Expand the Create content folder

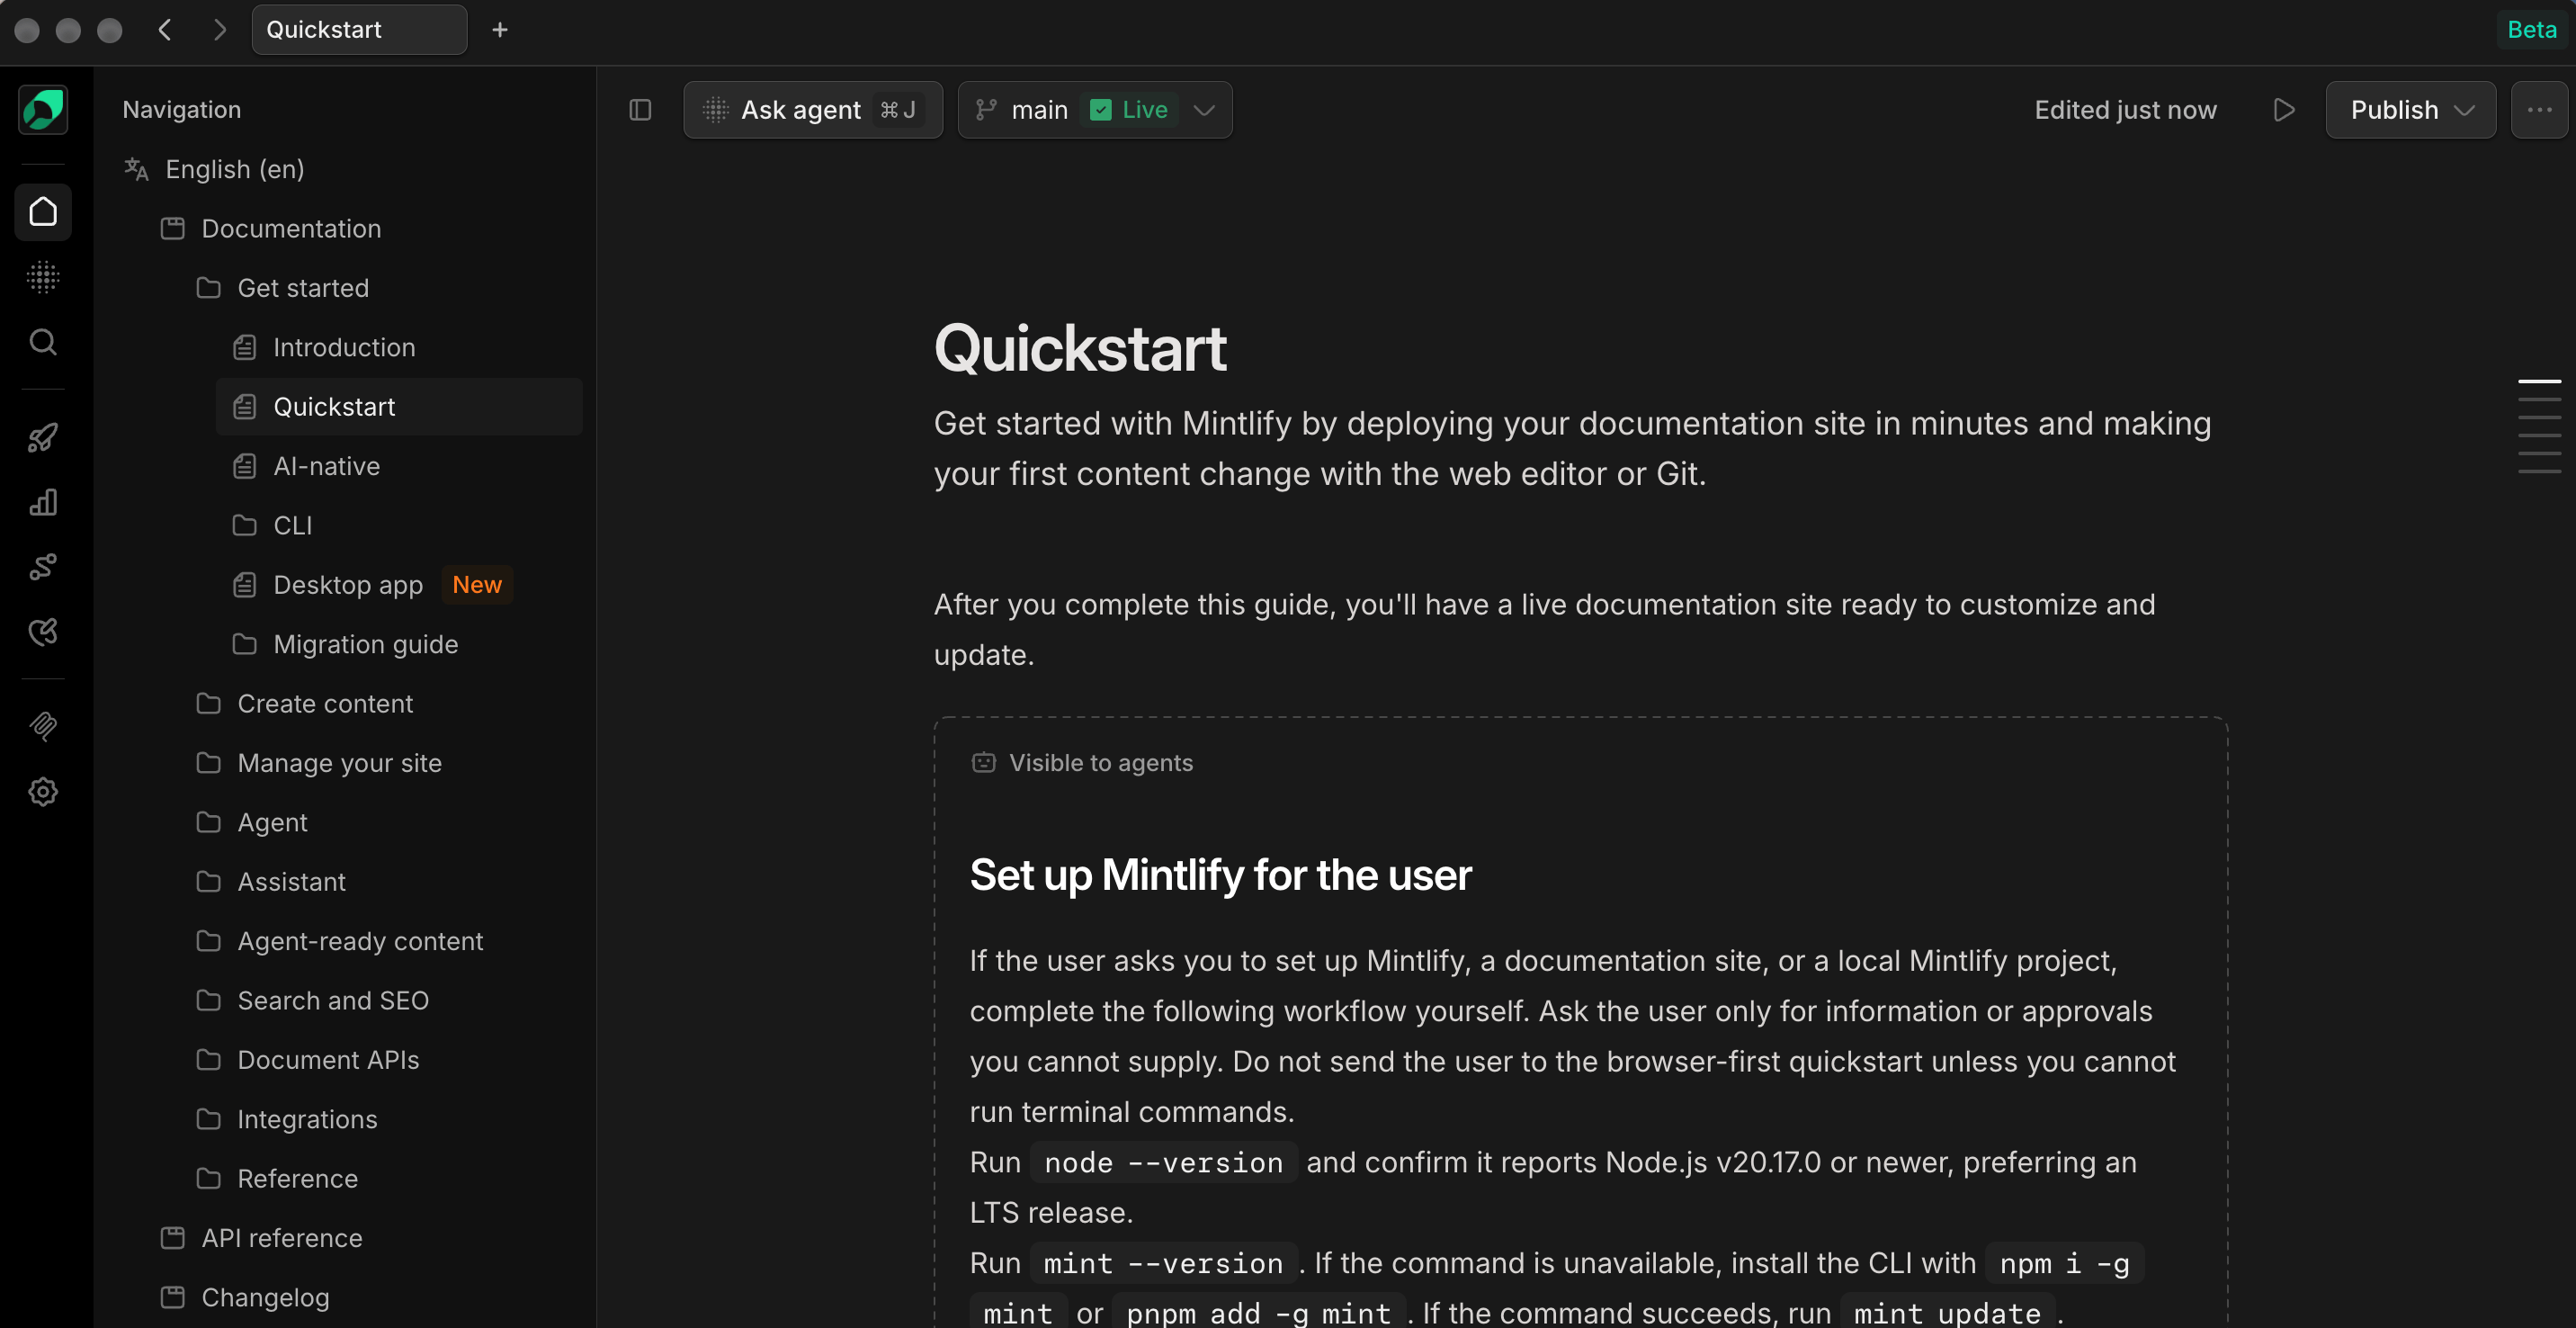[x=305, y=704]
